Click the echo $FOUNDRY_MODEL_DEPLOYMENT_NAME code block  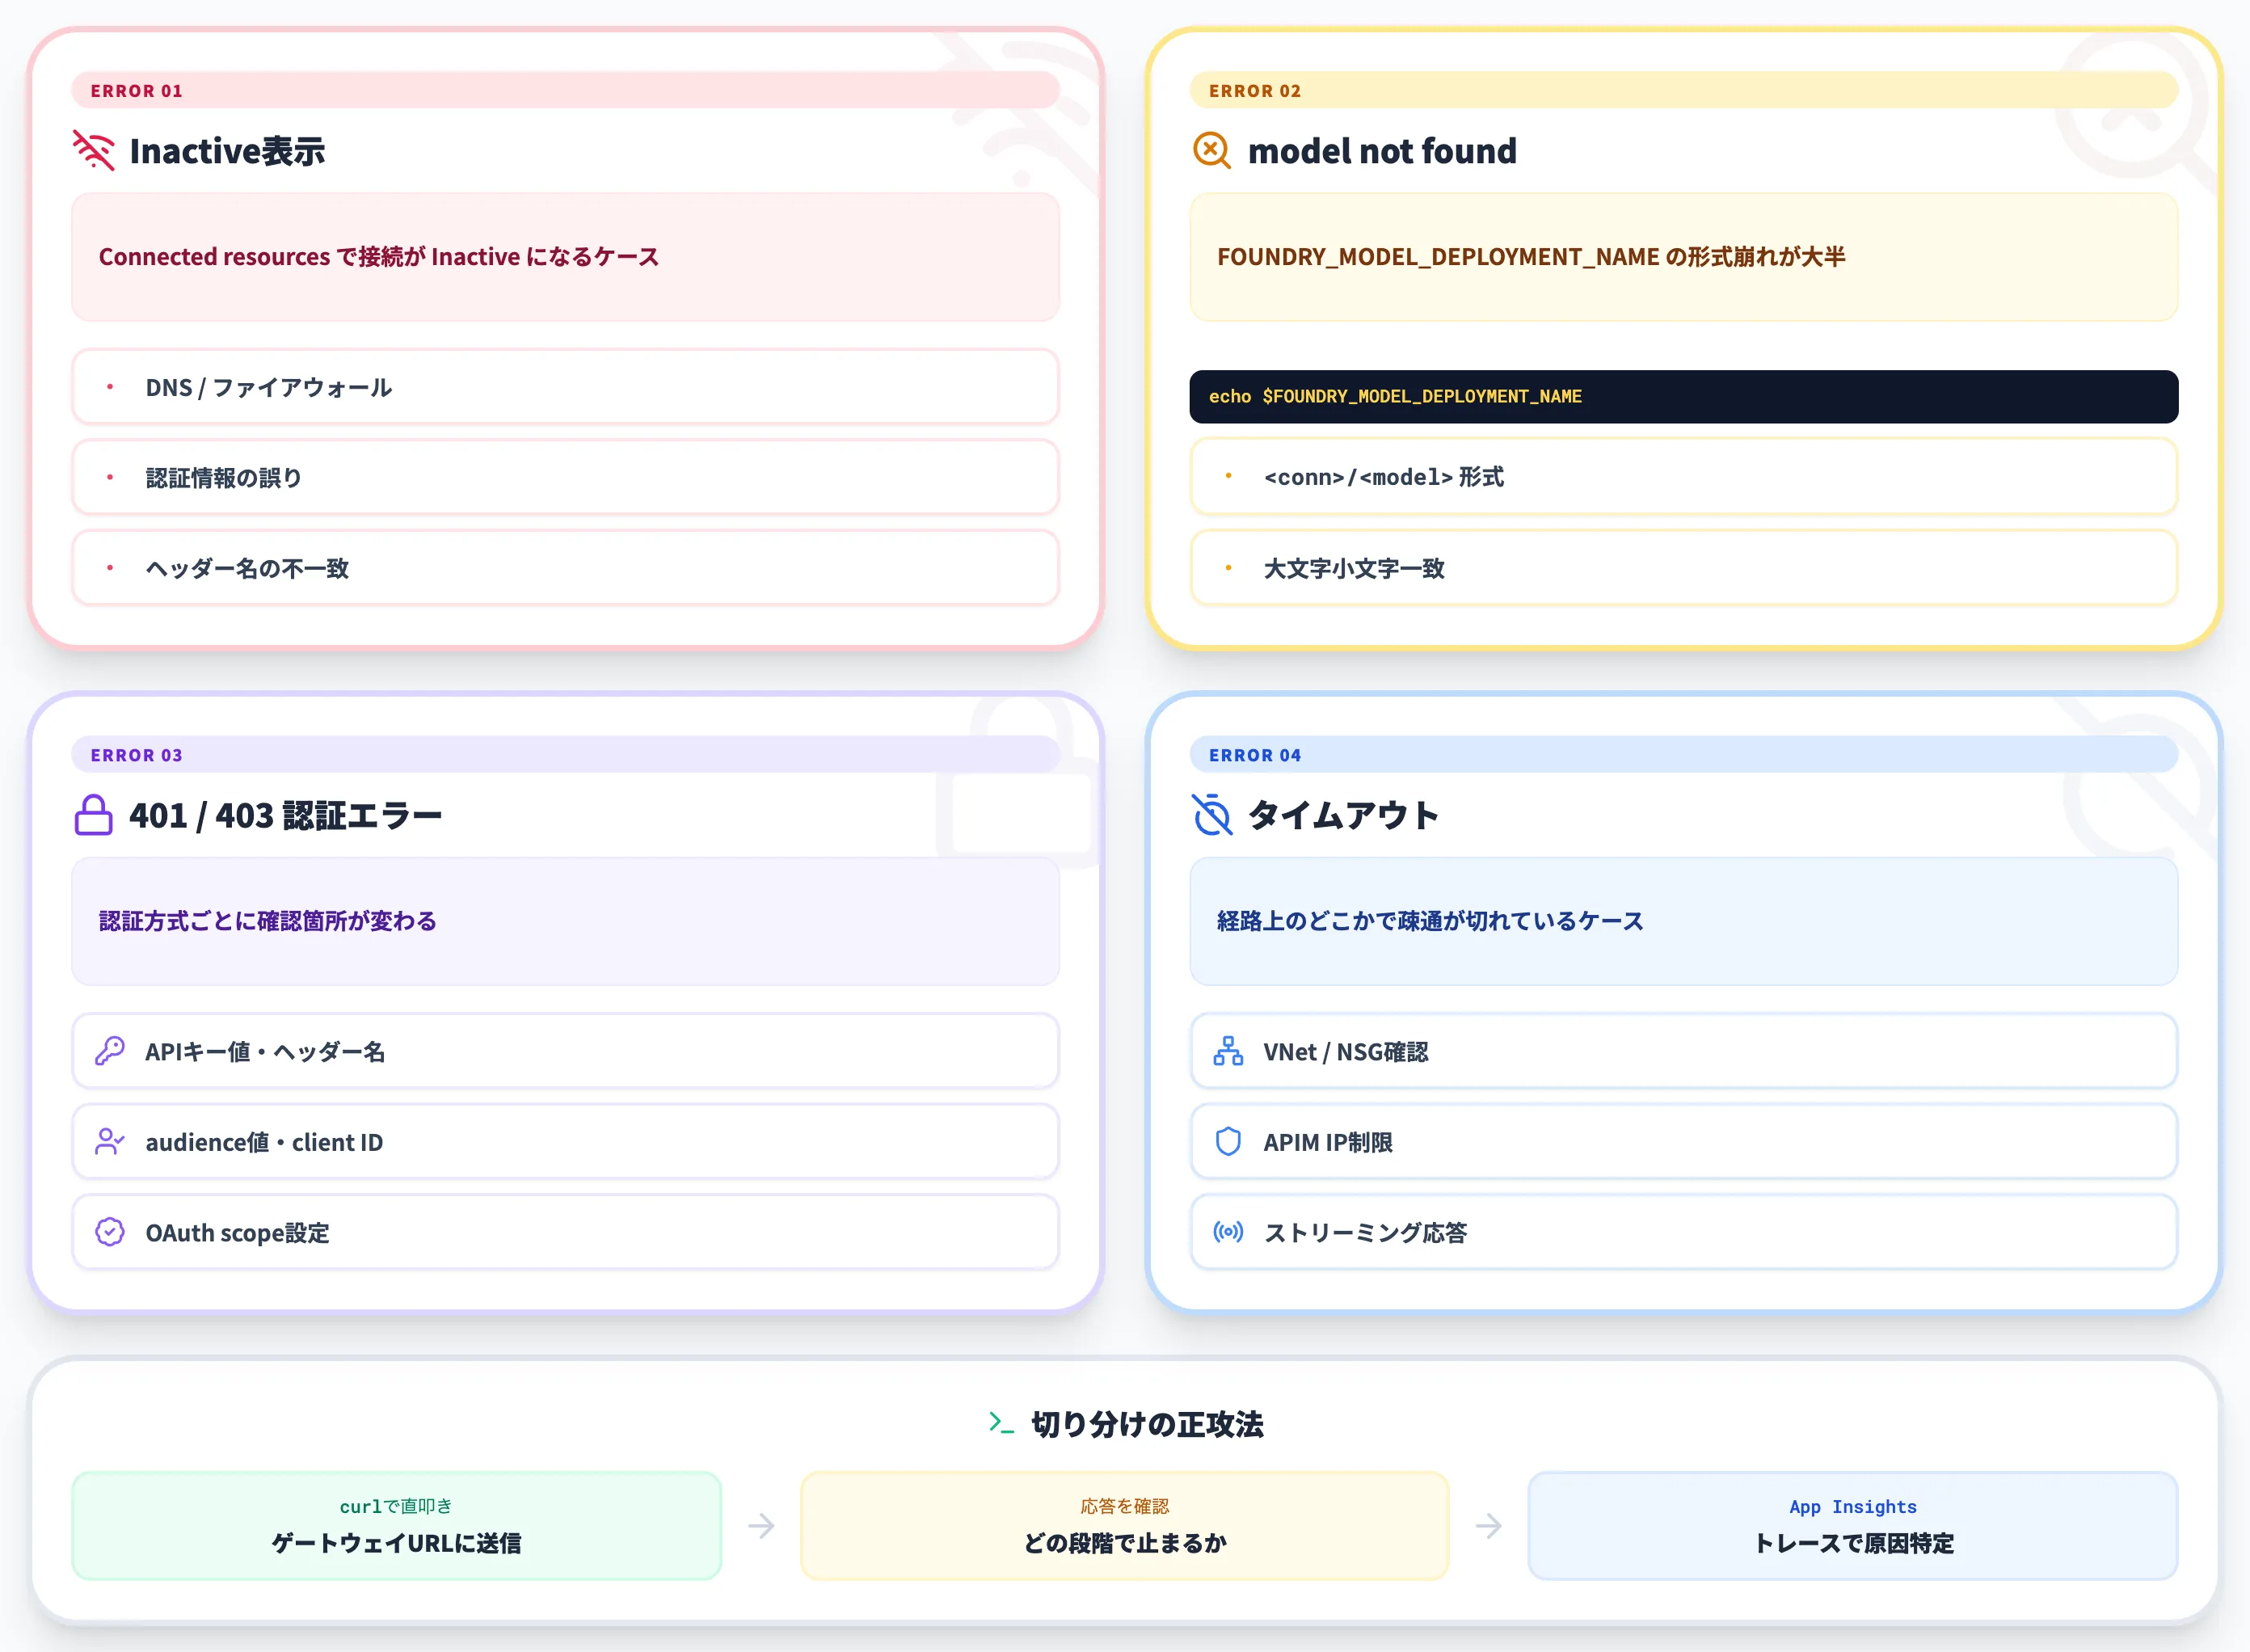pos(1684,397)
